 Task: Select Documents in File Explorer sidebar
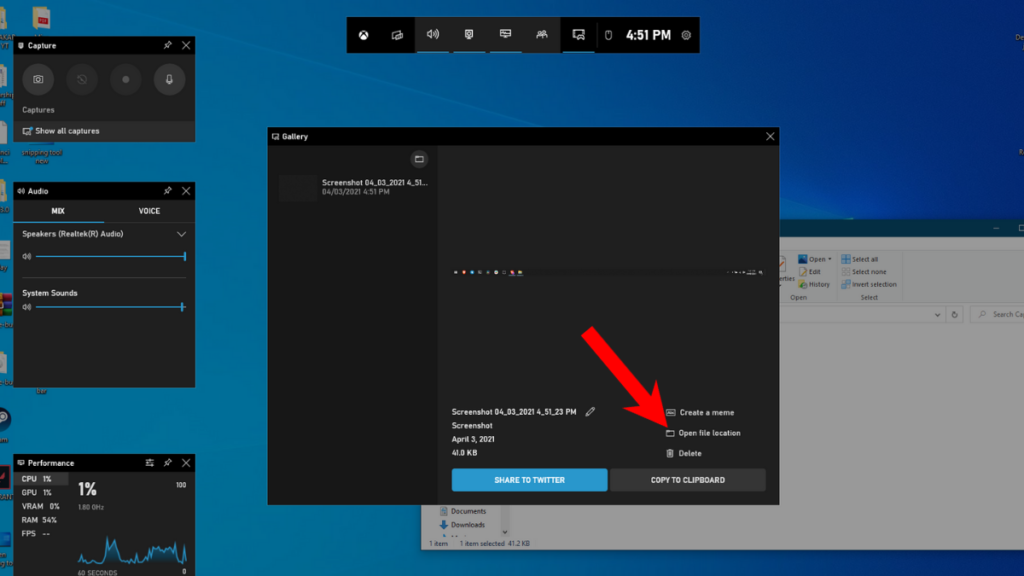click(463, 511)
